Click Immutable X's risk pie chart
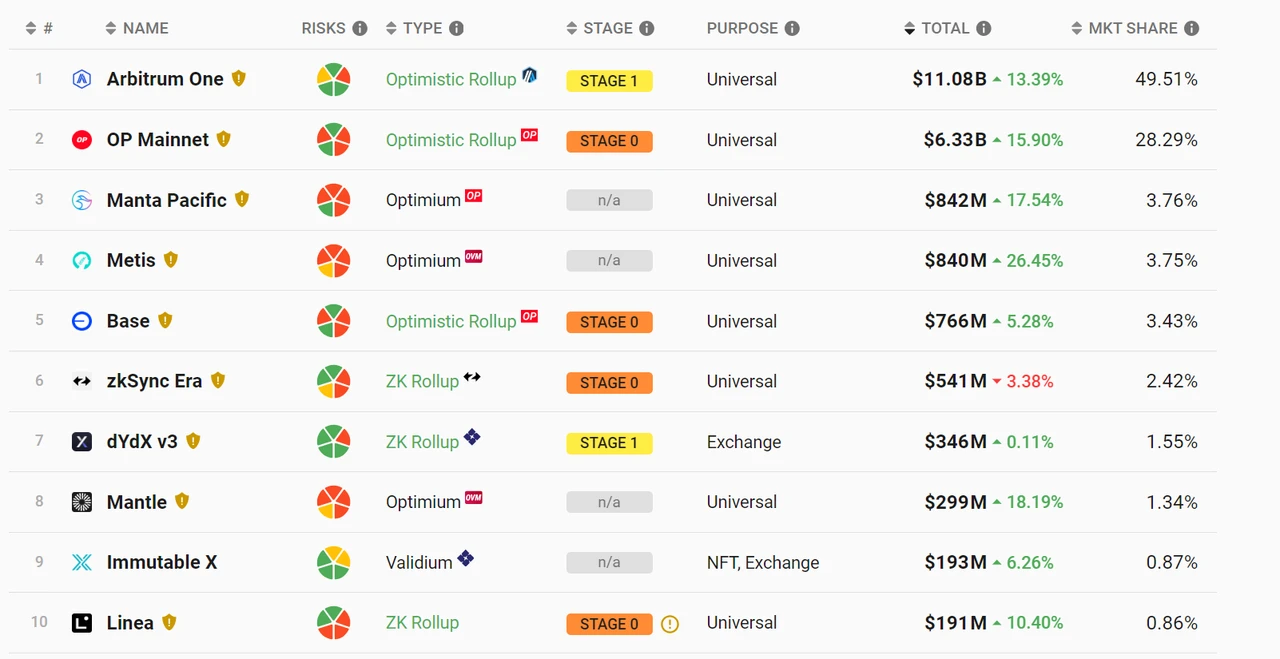The height and width of the screenshot is (659, 1280). 333,562
